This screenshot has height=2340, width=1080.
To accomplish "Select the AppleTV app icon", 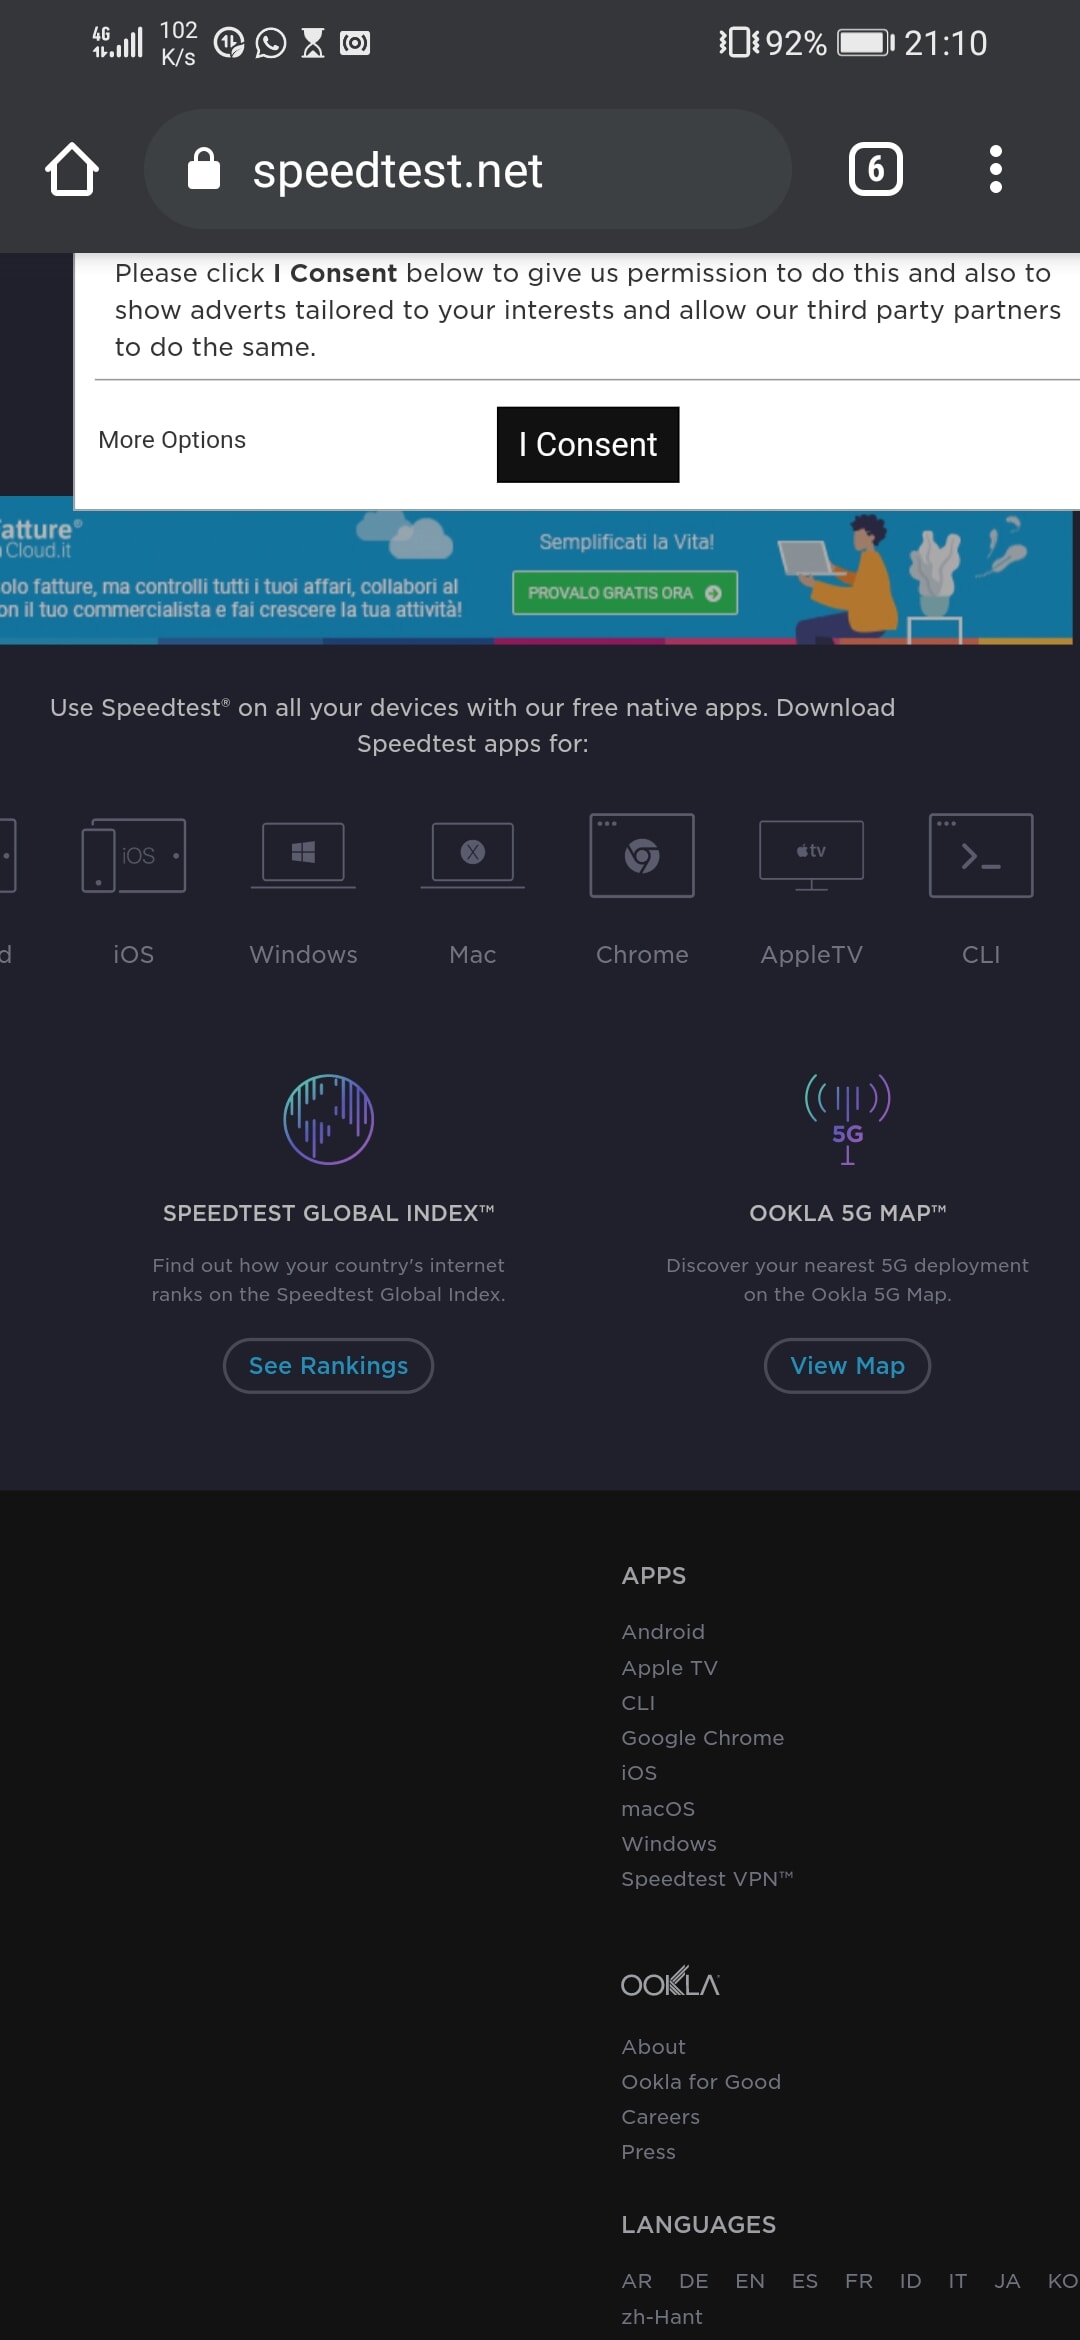I will (x=811, y=855).
